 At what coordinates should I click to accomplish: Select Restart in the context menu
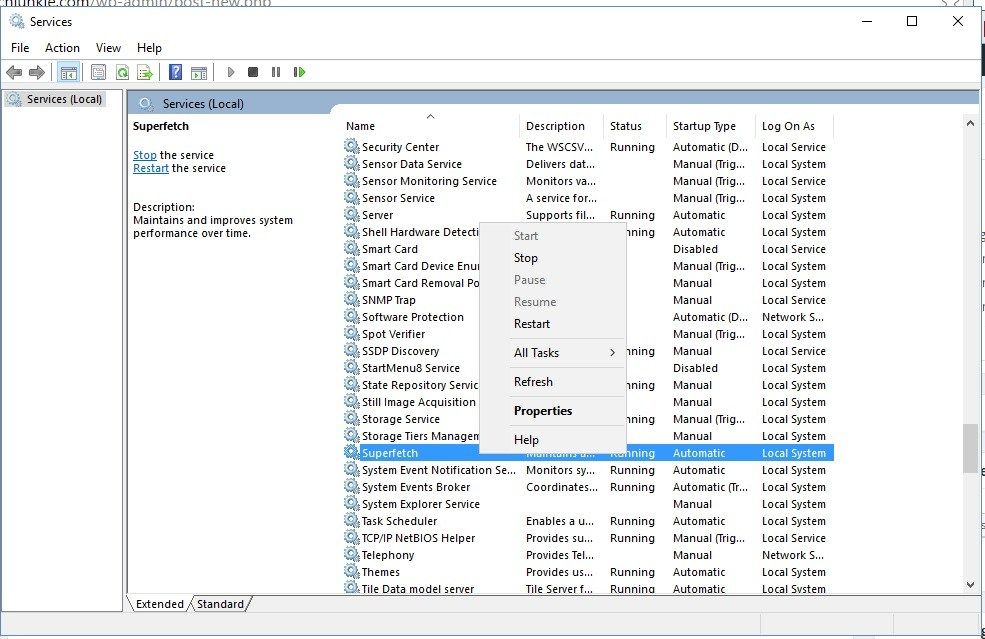532,324
